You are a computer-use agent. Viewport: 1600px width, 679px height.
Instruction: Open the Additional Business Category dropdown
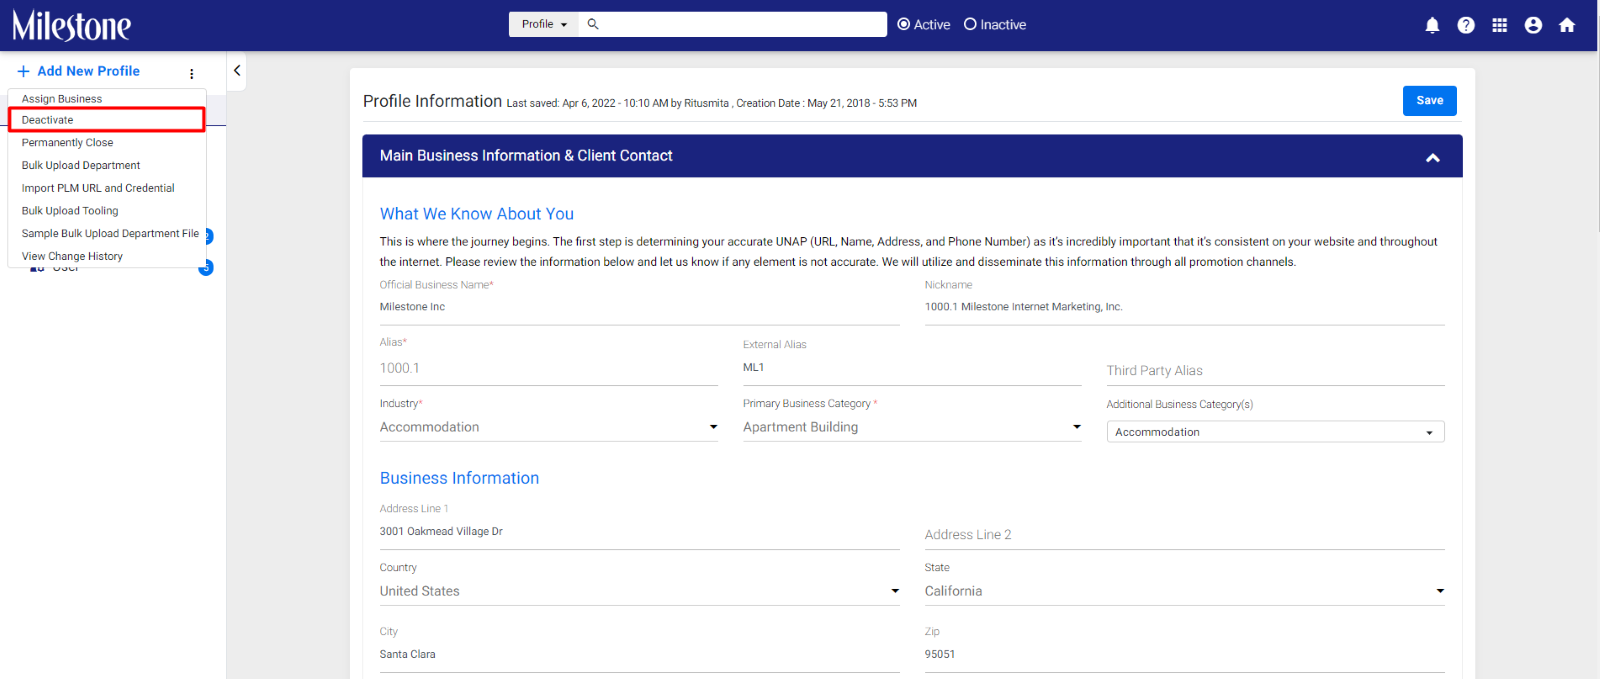point(1275,432)
